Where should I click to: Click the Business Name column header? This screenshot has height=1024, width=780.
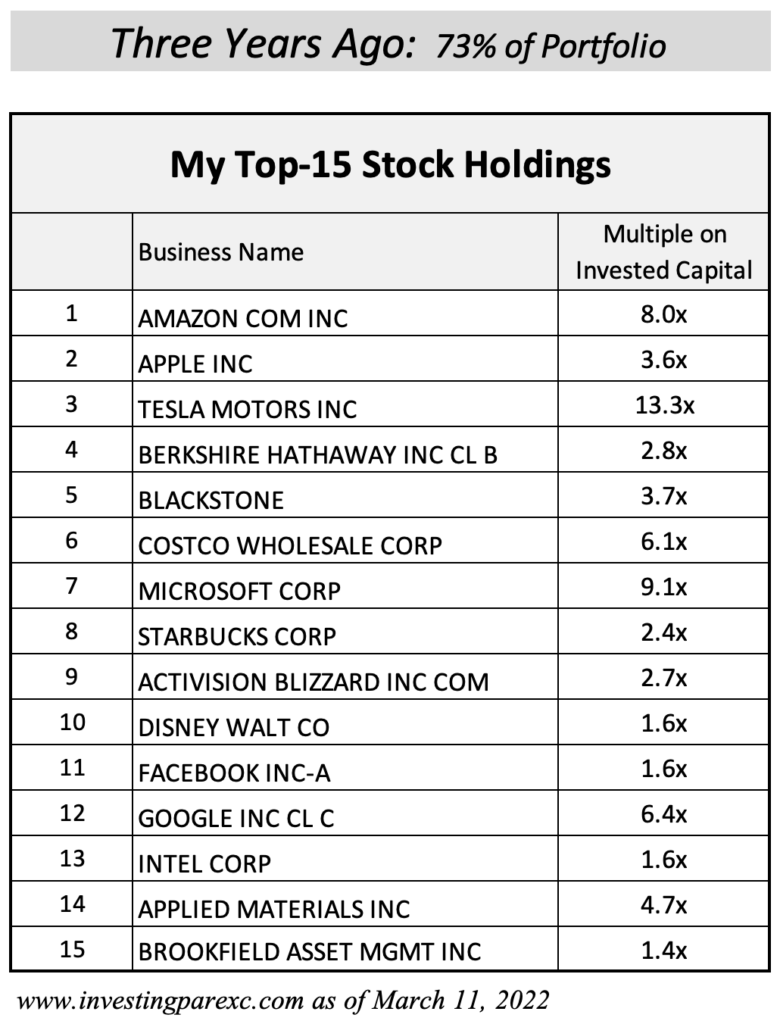click(x=221, y=252)
